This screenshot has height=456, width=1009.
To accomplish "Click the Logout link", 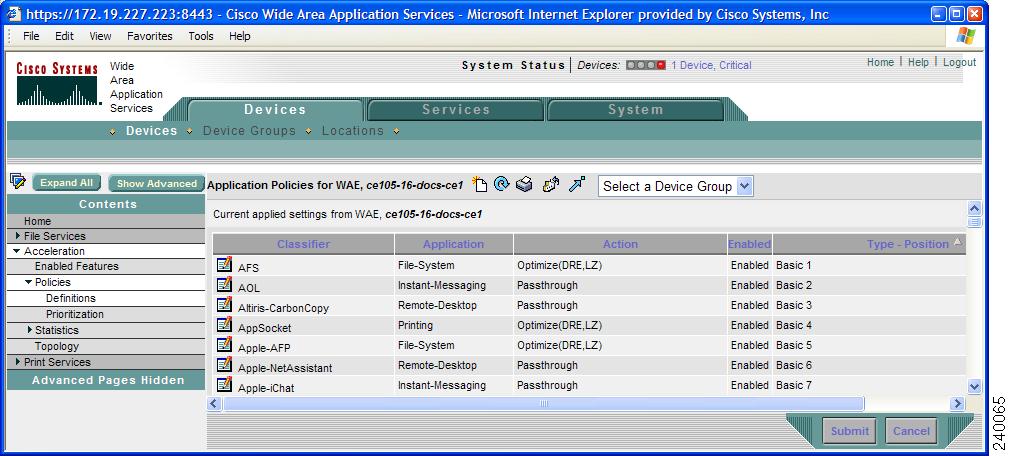I will (x=959, y=62).
